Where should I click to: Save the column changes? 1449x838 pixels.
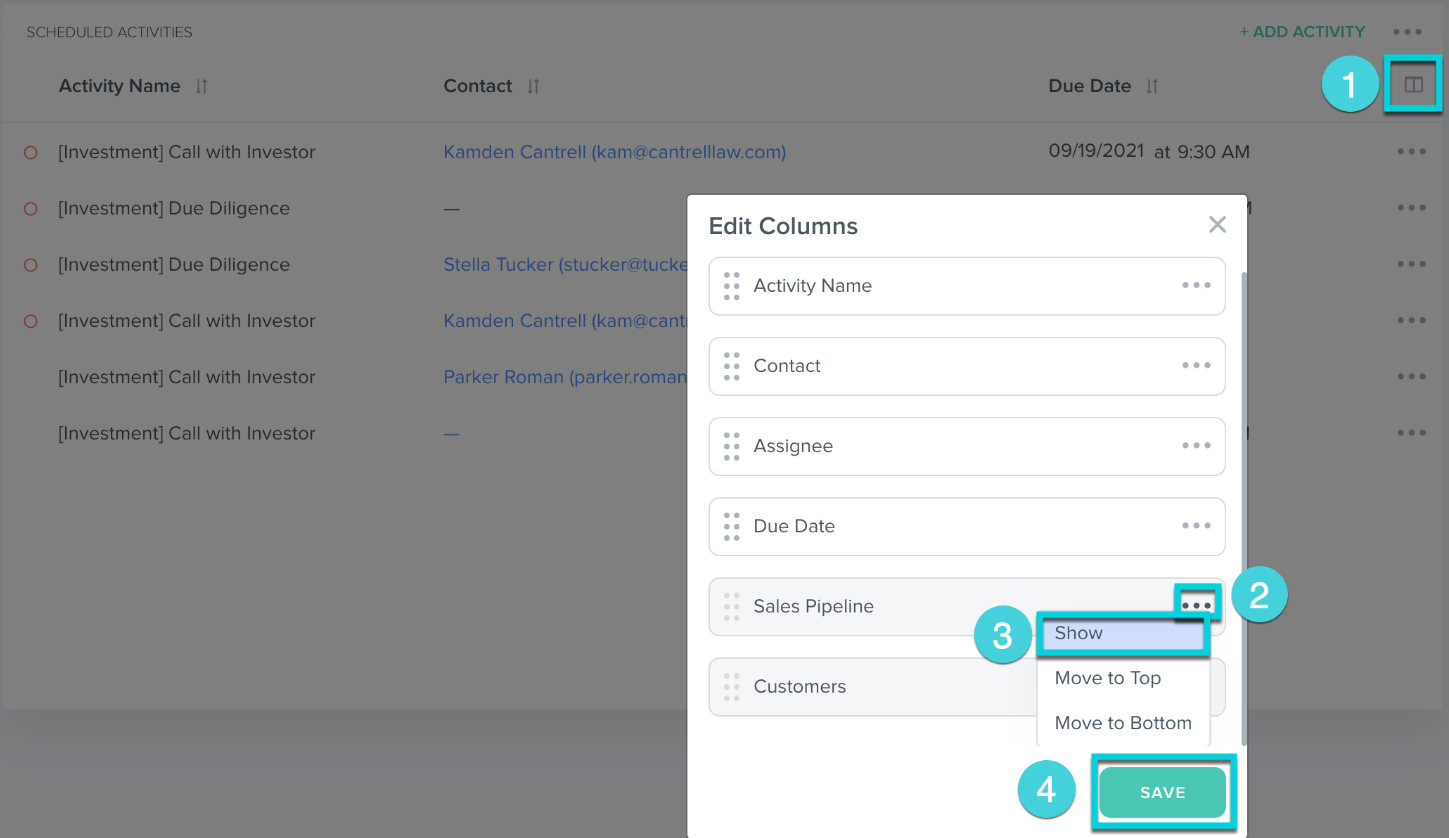(x=1162, y=792)
